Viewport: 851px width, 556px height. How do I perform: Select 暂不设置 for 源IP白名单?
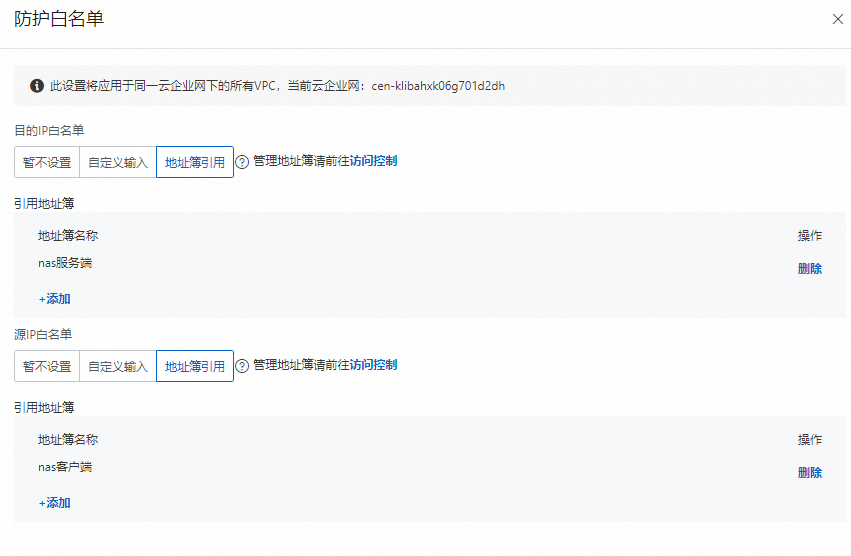[x=47, y=367]
